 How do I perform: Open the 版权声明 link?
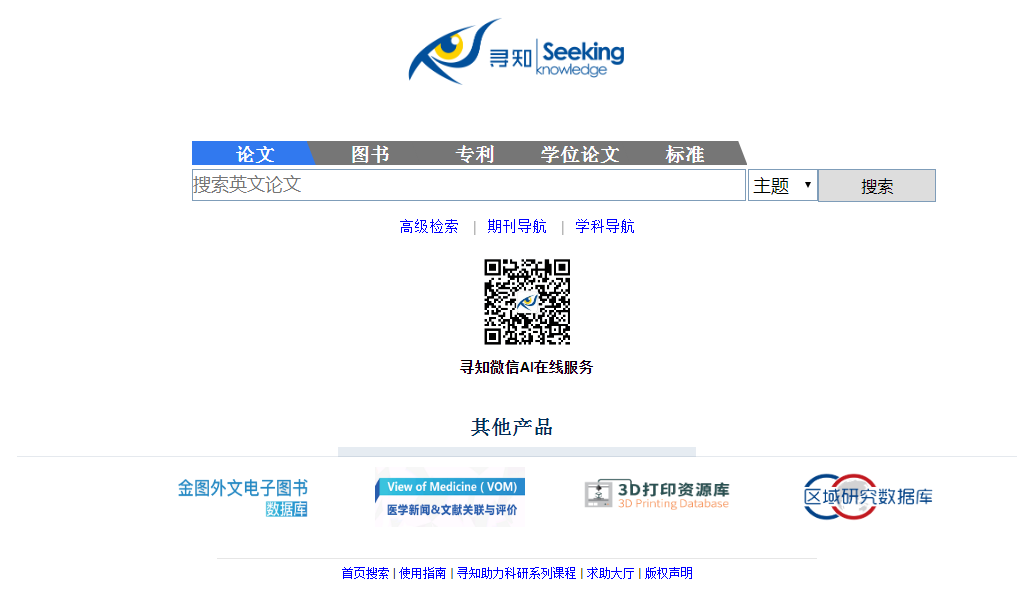coord(669,573)
